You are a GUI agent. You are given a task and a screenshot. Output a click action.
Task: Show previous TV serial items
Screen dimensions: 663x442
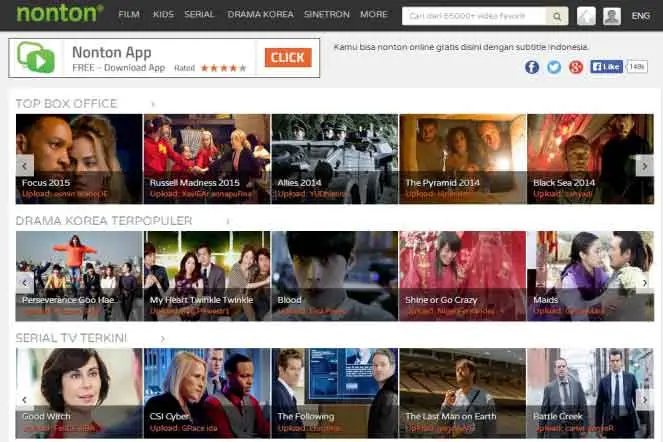(25, 400)
